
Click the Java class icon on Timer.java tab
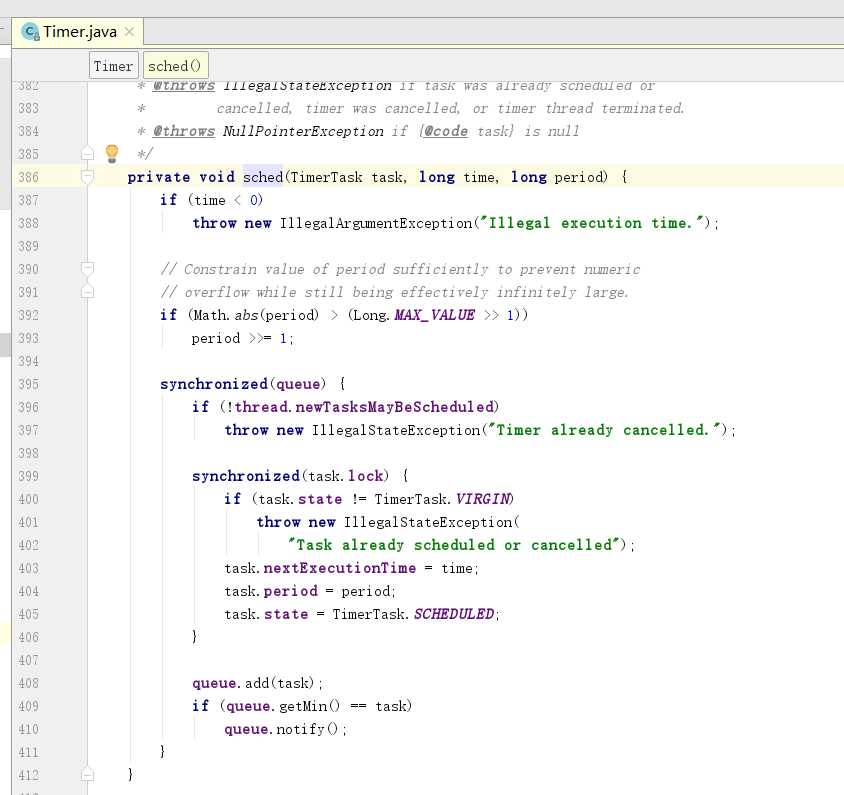(x=30, y=32)
